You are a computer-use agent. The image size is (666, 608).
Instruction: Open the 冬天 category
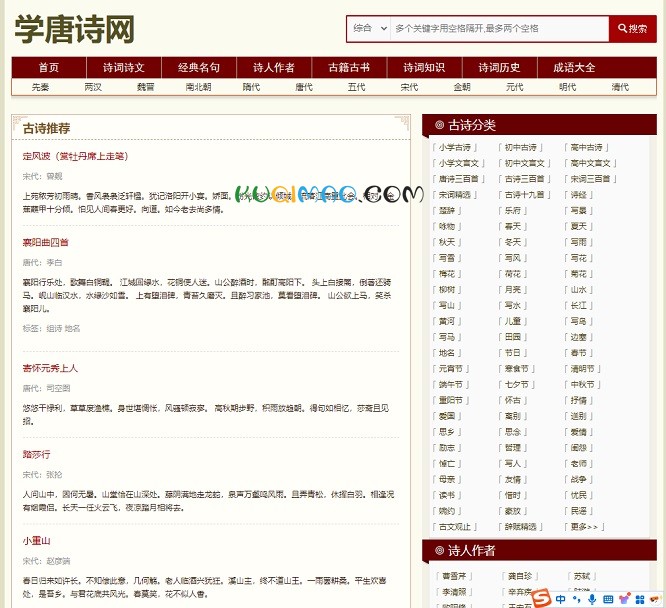click(x=512, y=242)
